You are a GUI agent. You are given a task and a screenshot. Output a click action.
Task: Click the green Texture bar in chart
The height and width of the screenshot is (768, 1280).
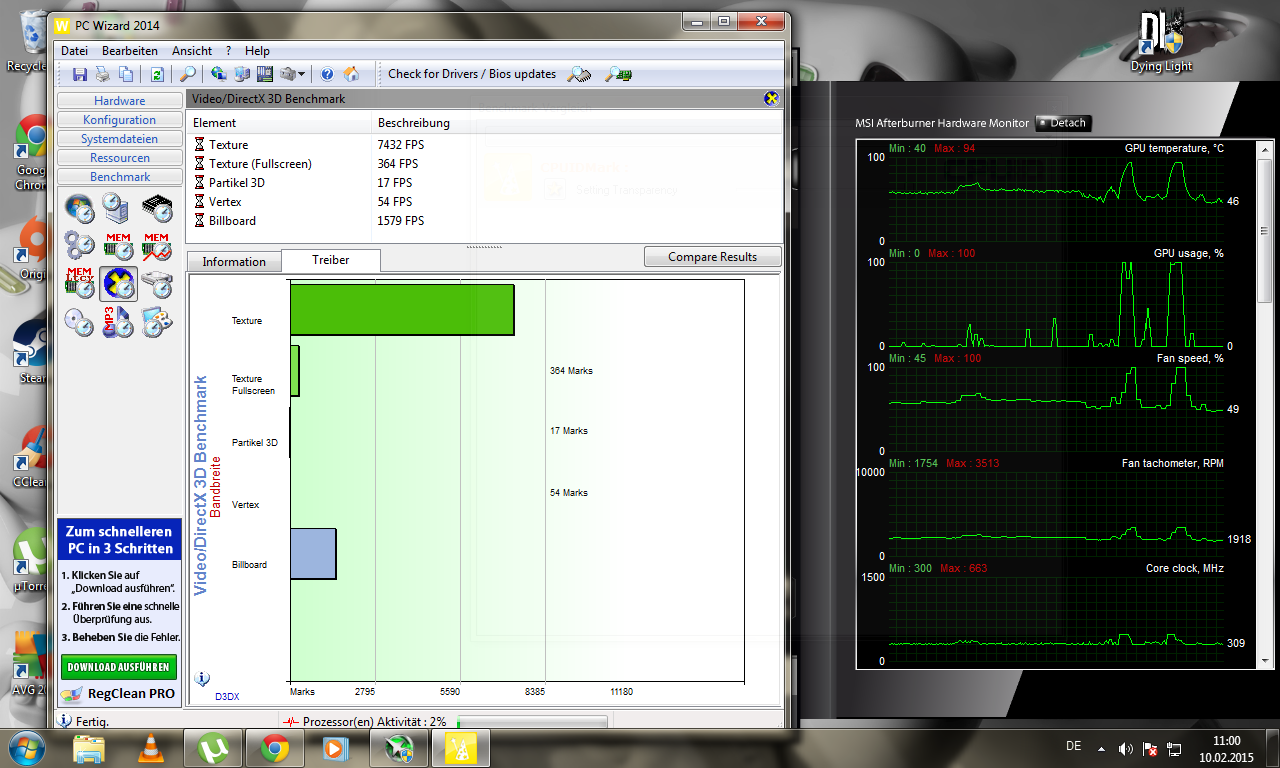click(x=402, y=310)
